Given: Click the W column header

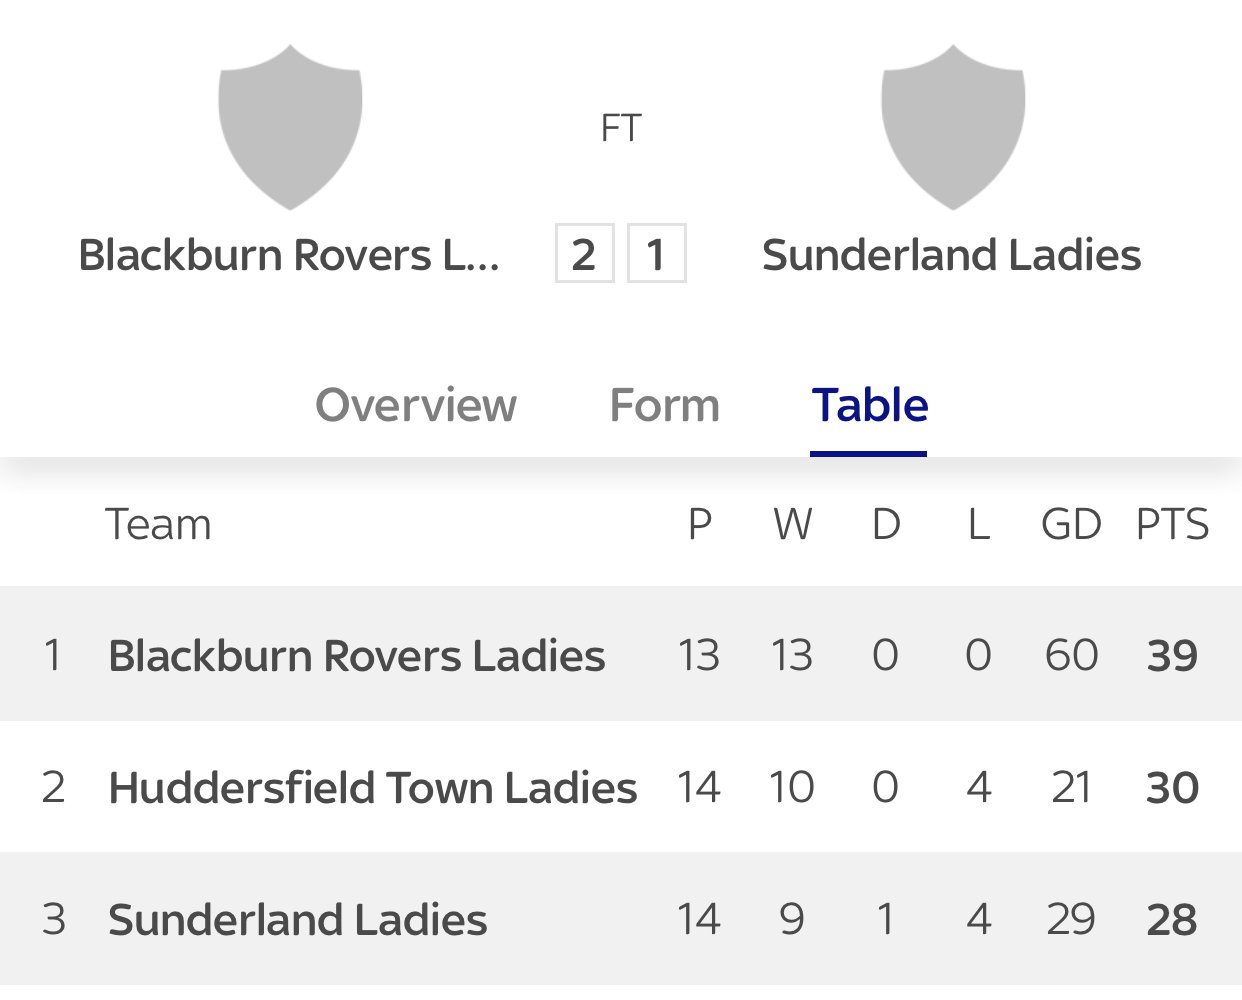Looking at the screenshot, I should pos(792,525).
